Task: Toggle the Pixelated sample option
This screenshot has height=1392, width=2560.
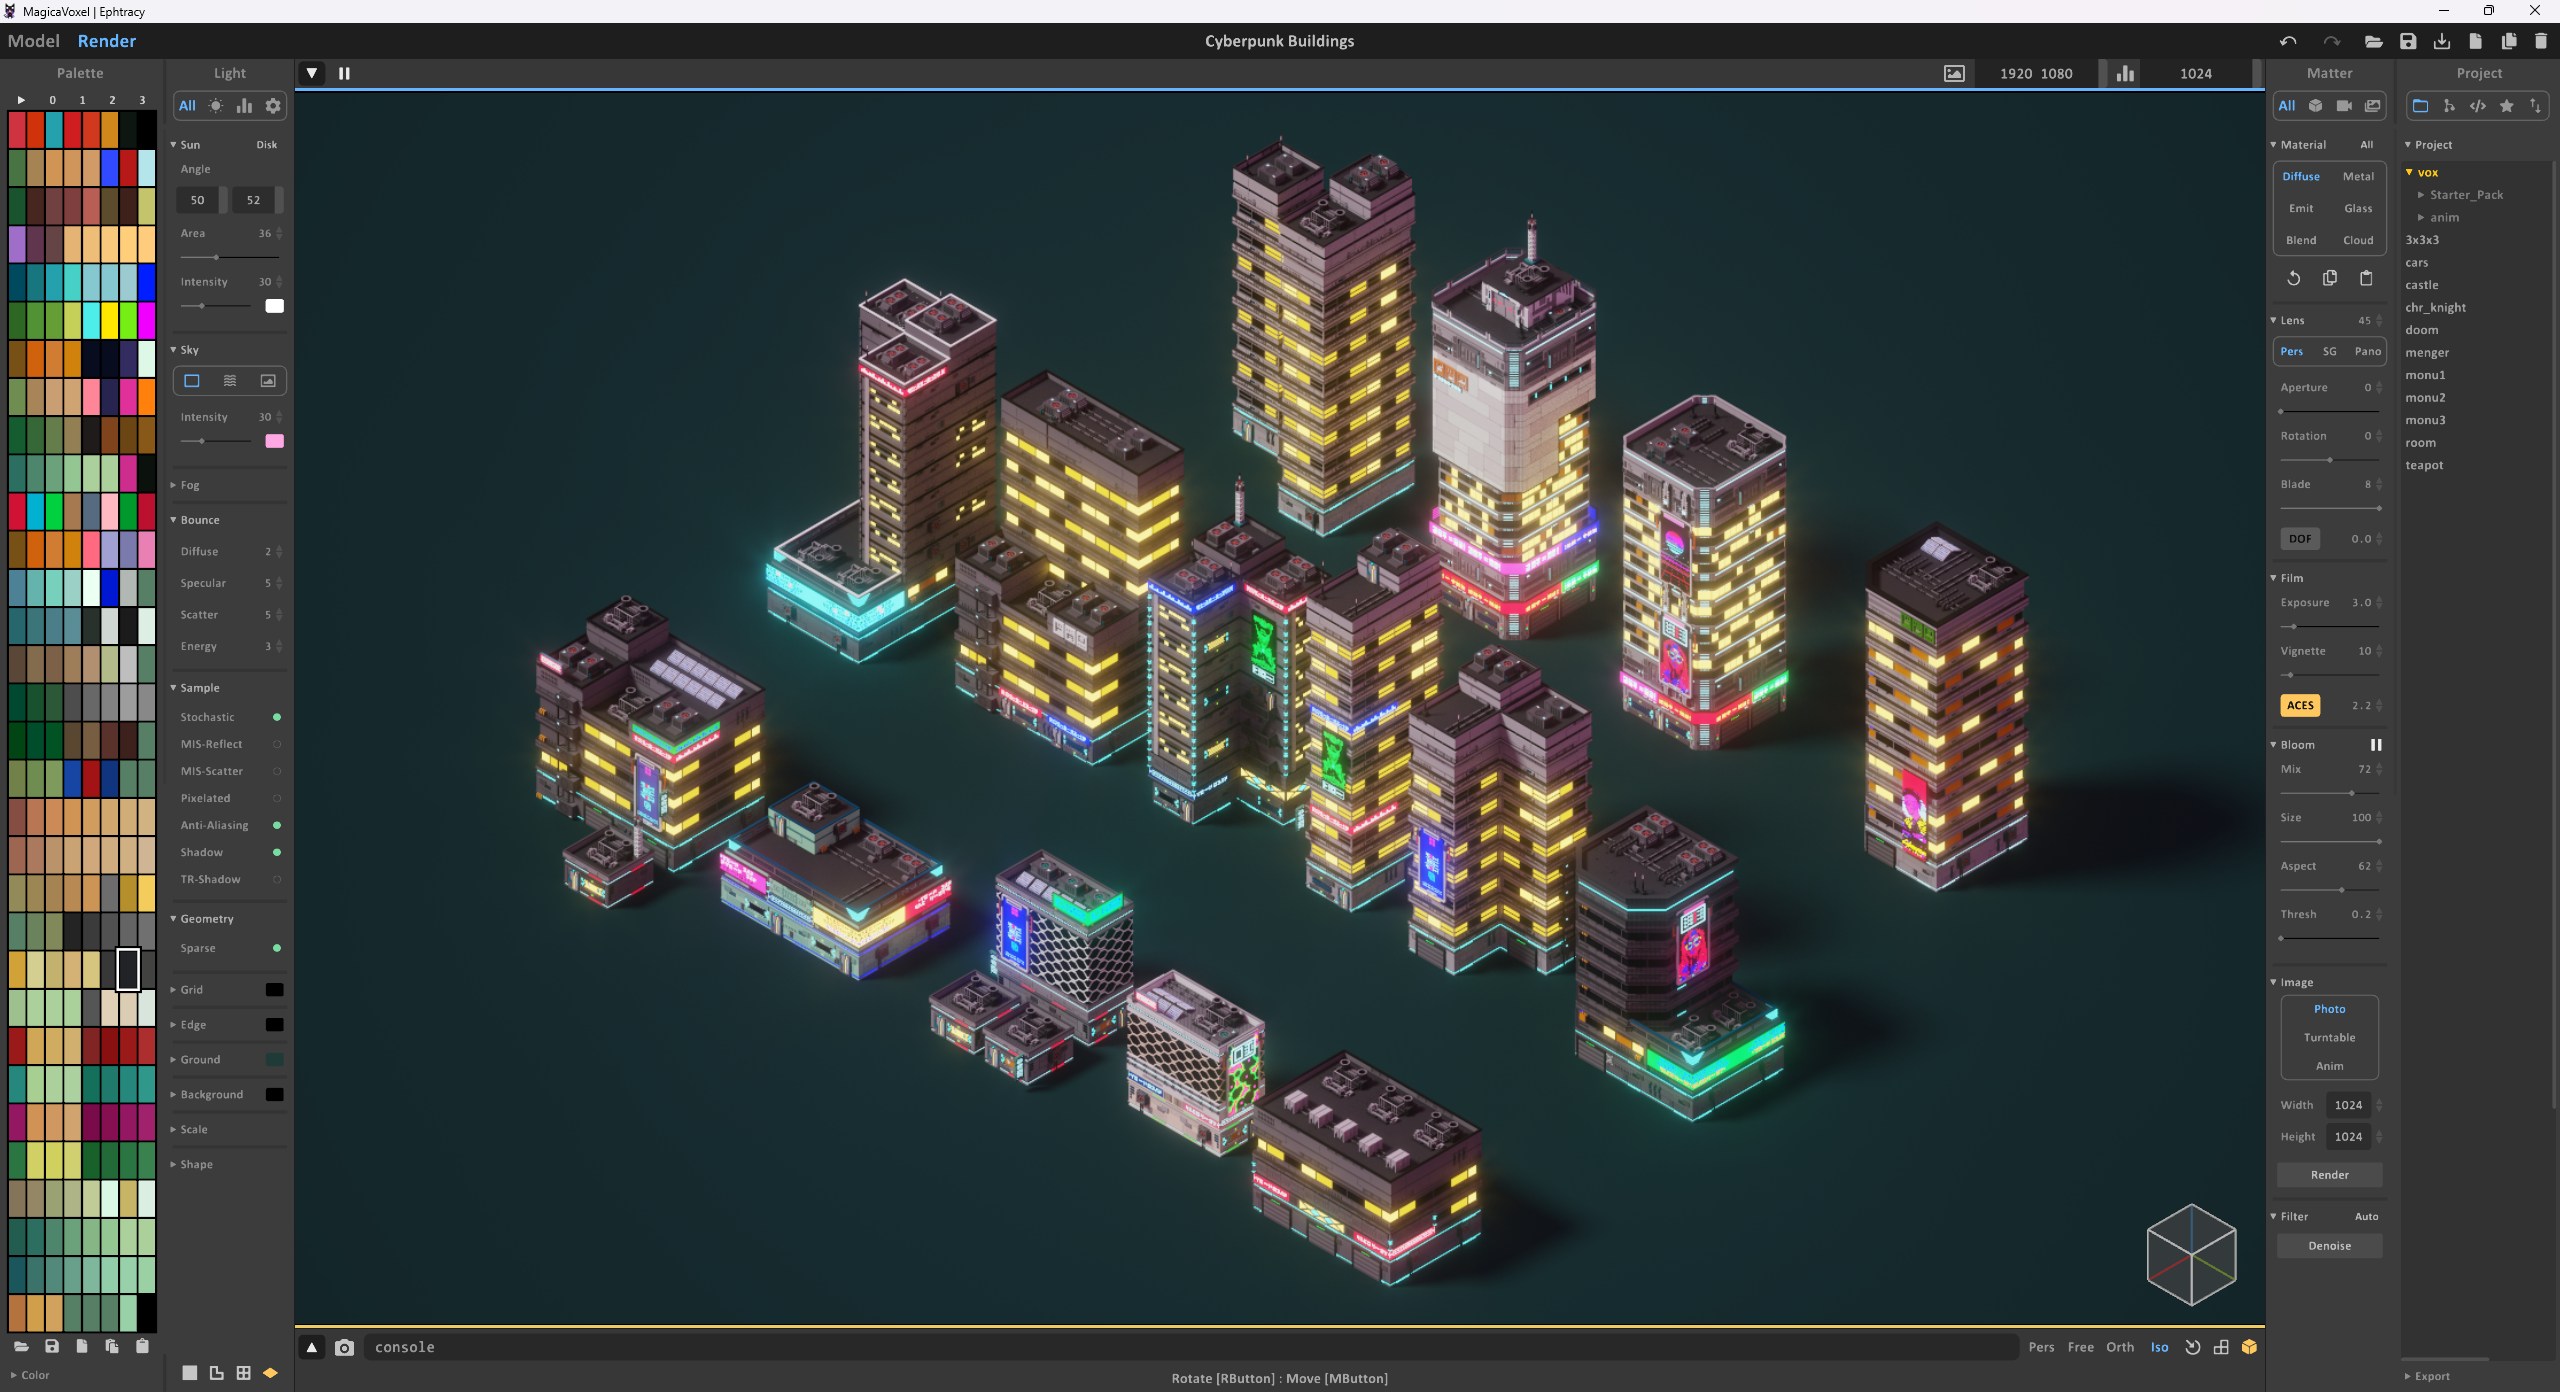Action: [277, 799]
